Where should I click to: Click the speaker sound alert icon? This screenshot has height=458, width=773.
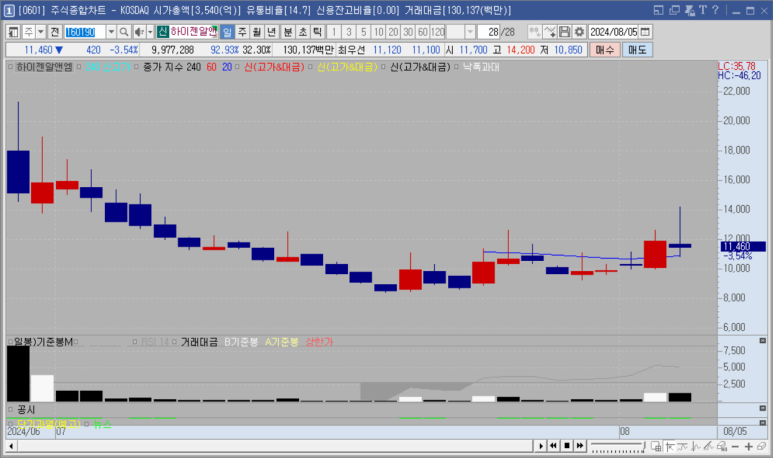tap(139, 32)
